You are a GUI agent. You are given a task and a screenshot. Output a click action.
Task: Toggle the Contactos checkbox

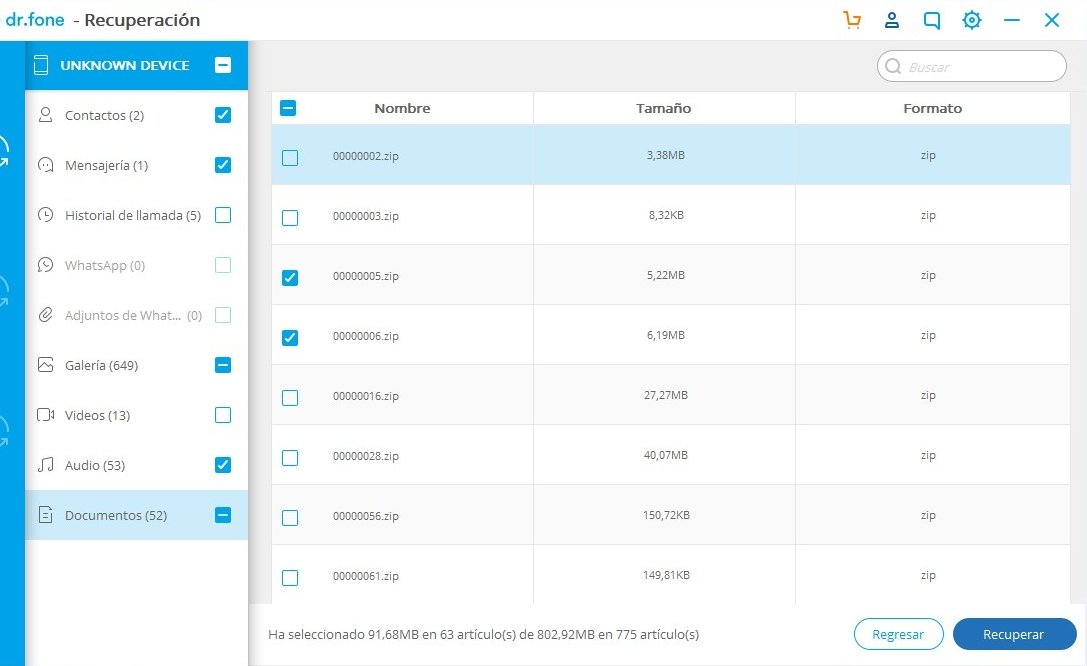[x=223, y=115]
